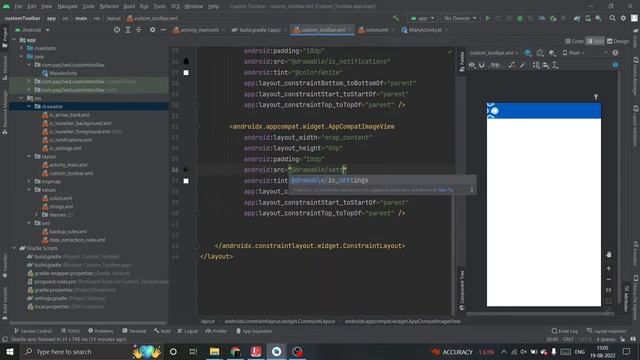
Task: Click white color swatch in gutter line 37
Action: click(186, 181)
